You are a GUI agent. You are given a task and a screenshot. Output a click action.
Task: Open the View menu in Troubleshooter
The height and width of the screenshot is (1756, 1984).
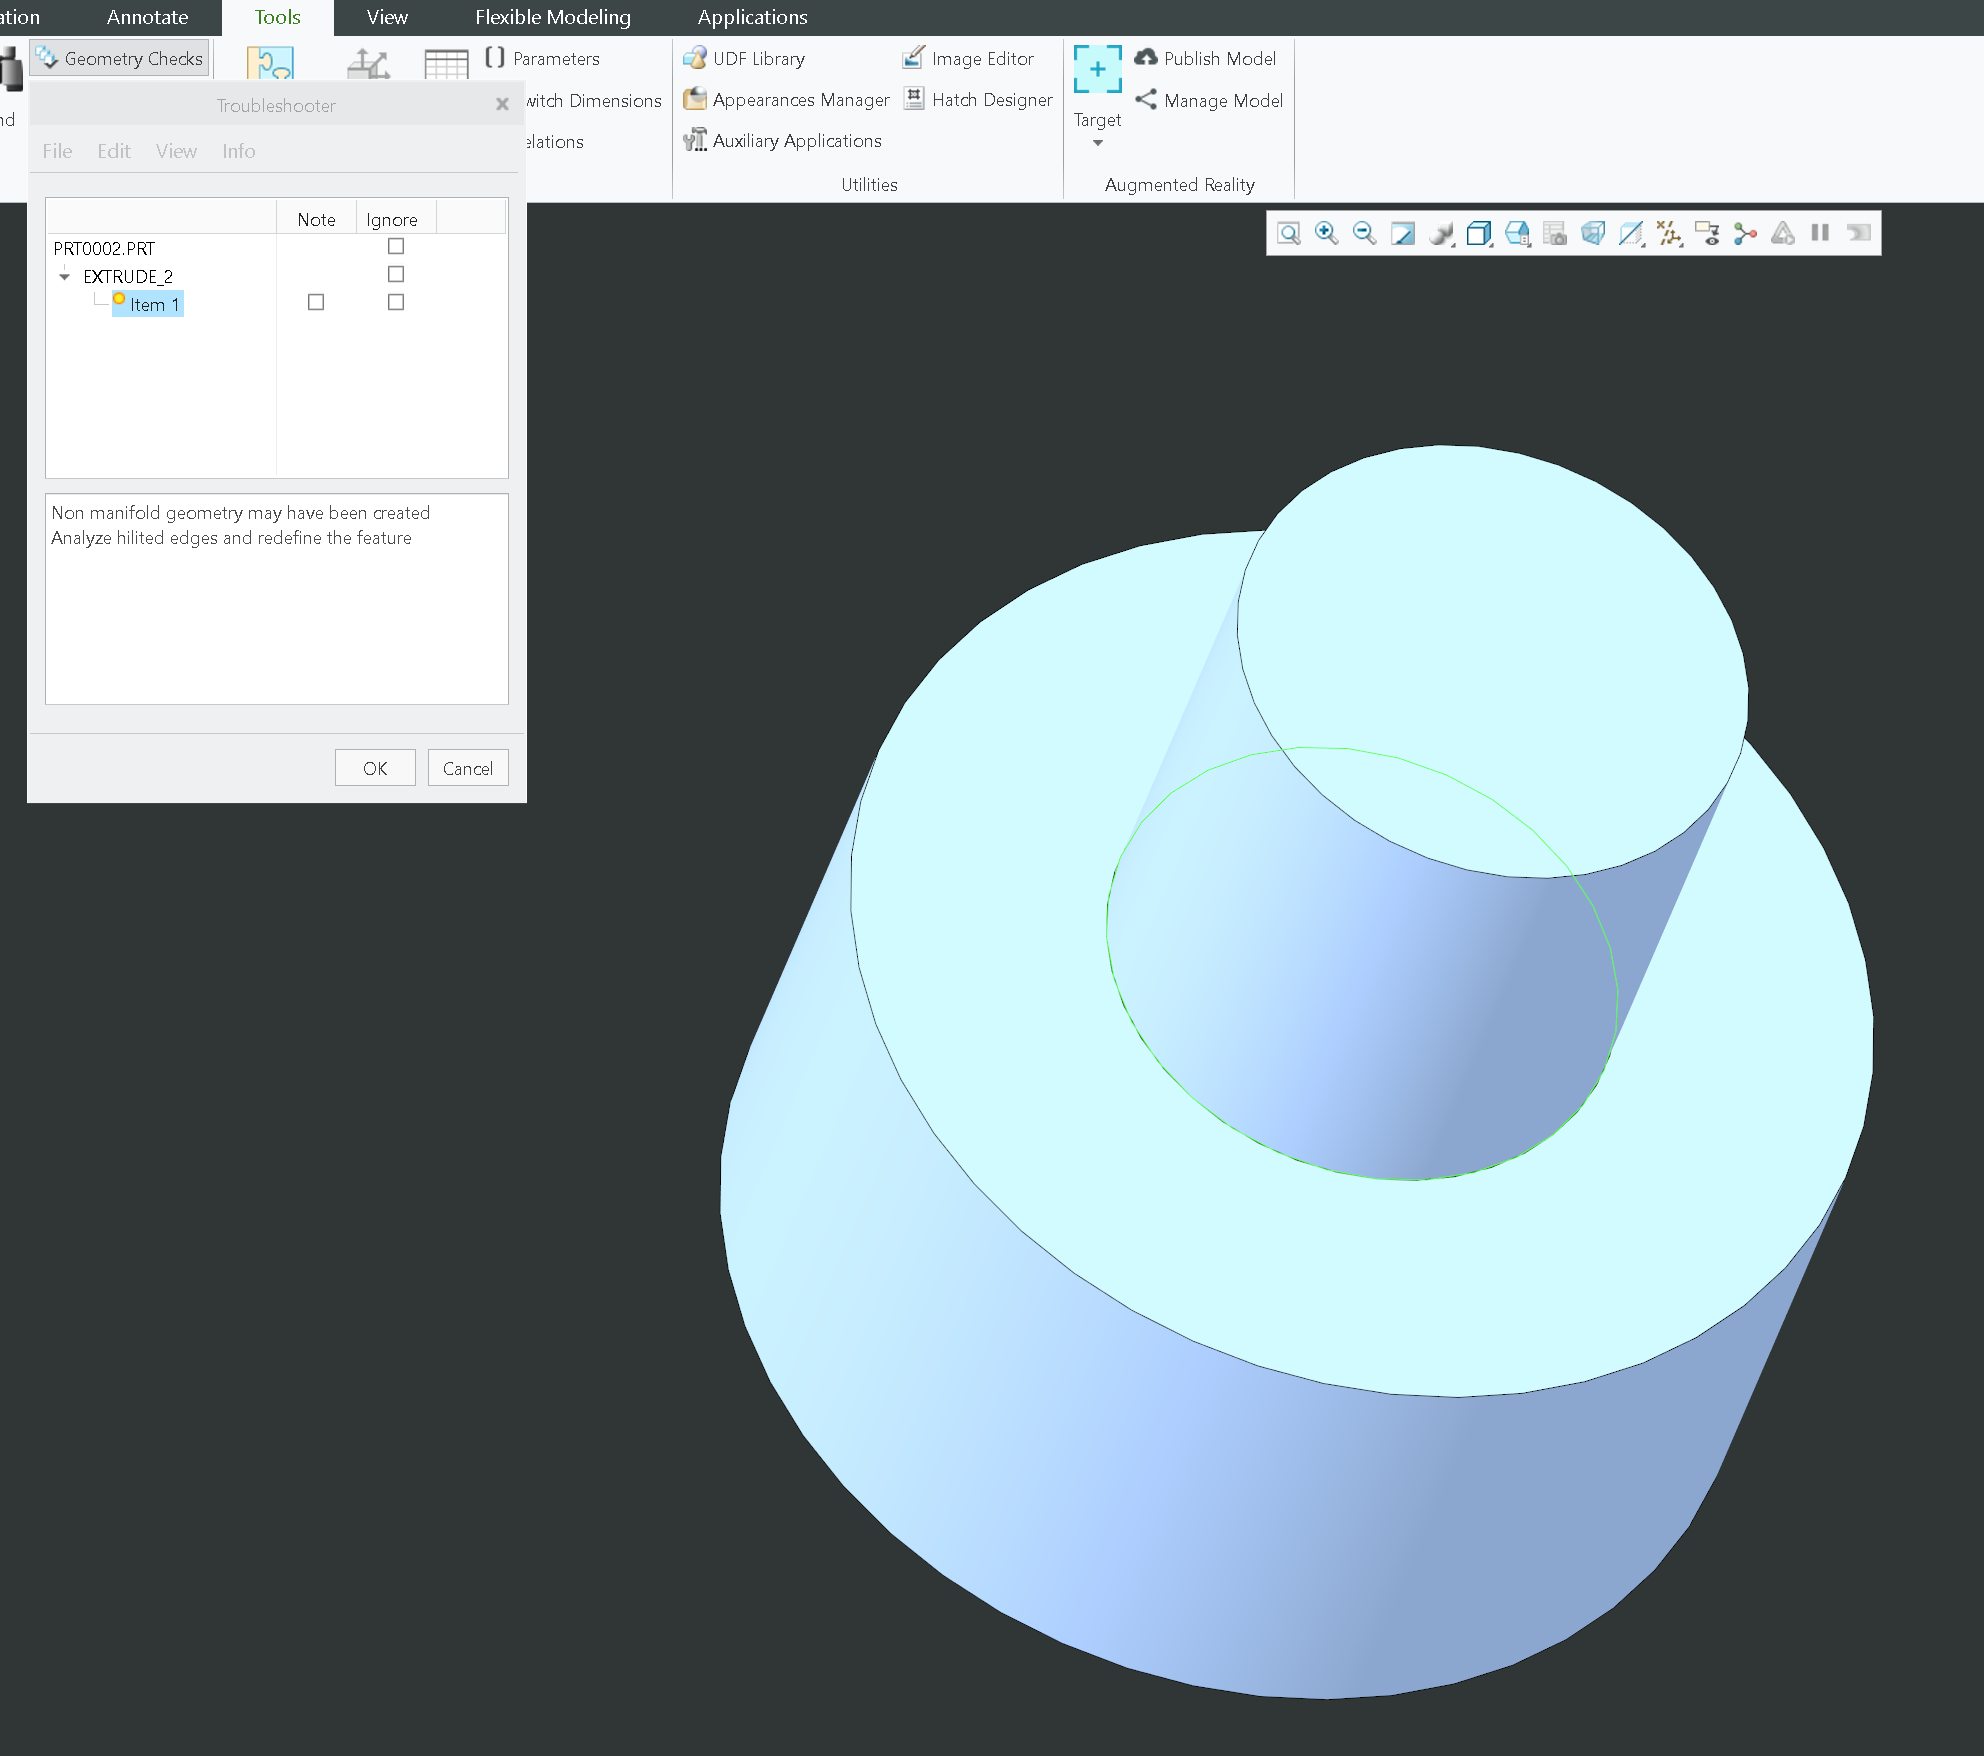[176, 150]
